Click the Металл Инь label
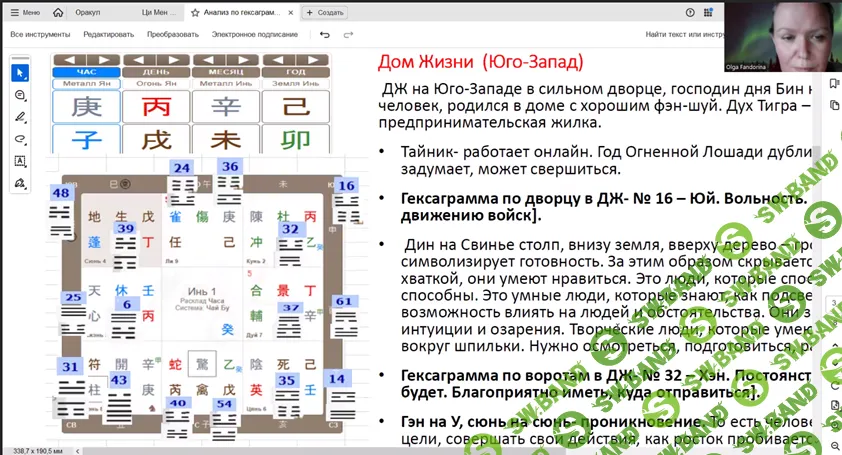Image resolution: width=842 pixels, height=455 pixels. pyautogui.click(x=226, y=83)
